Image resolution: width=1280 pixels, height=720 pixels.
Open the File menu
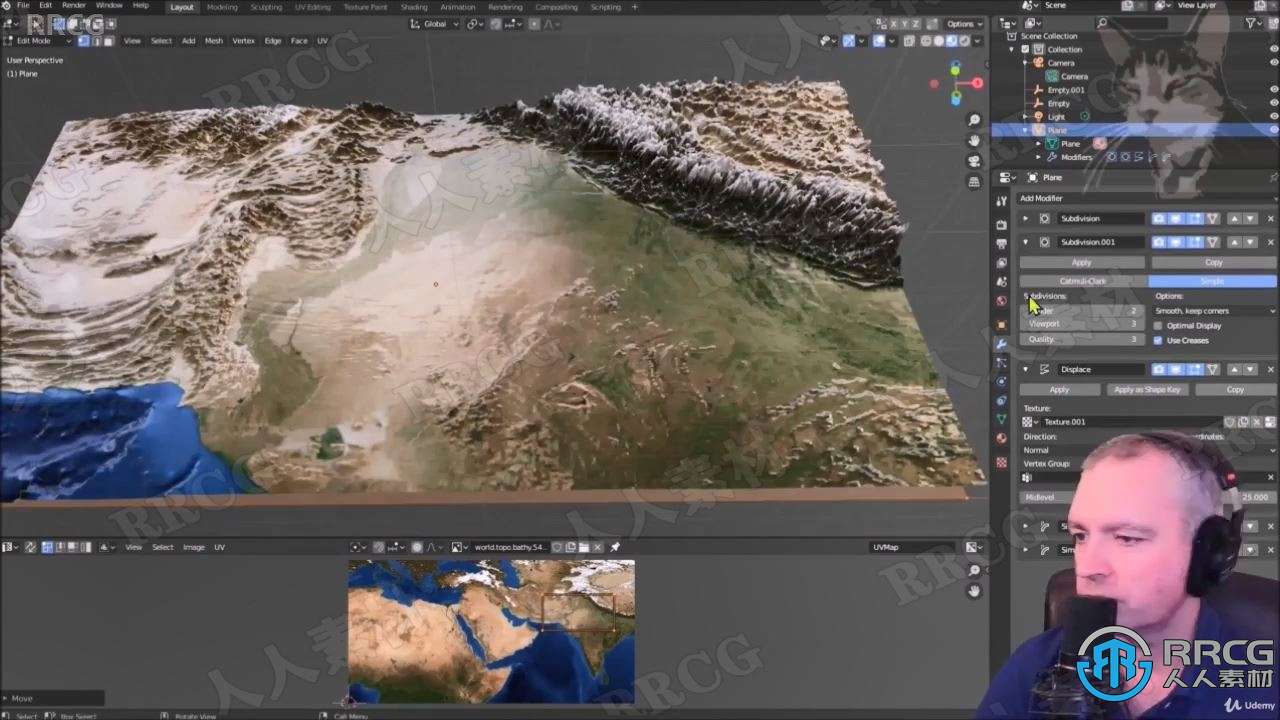22,6
